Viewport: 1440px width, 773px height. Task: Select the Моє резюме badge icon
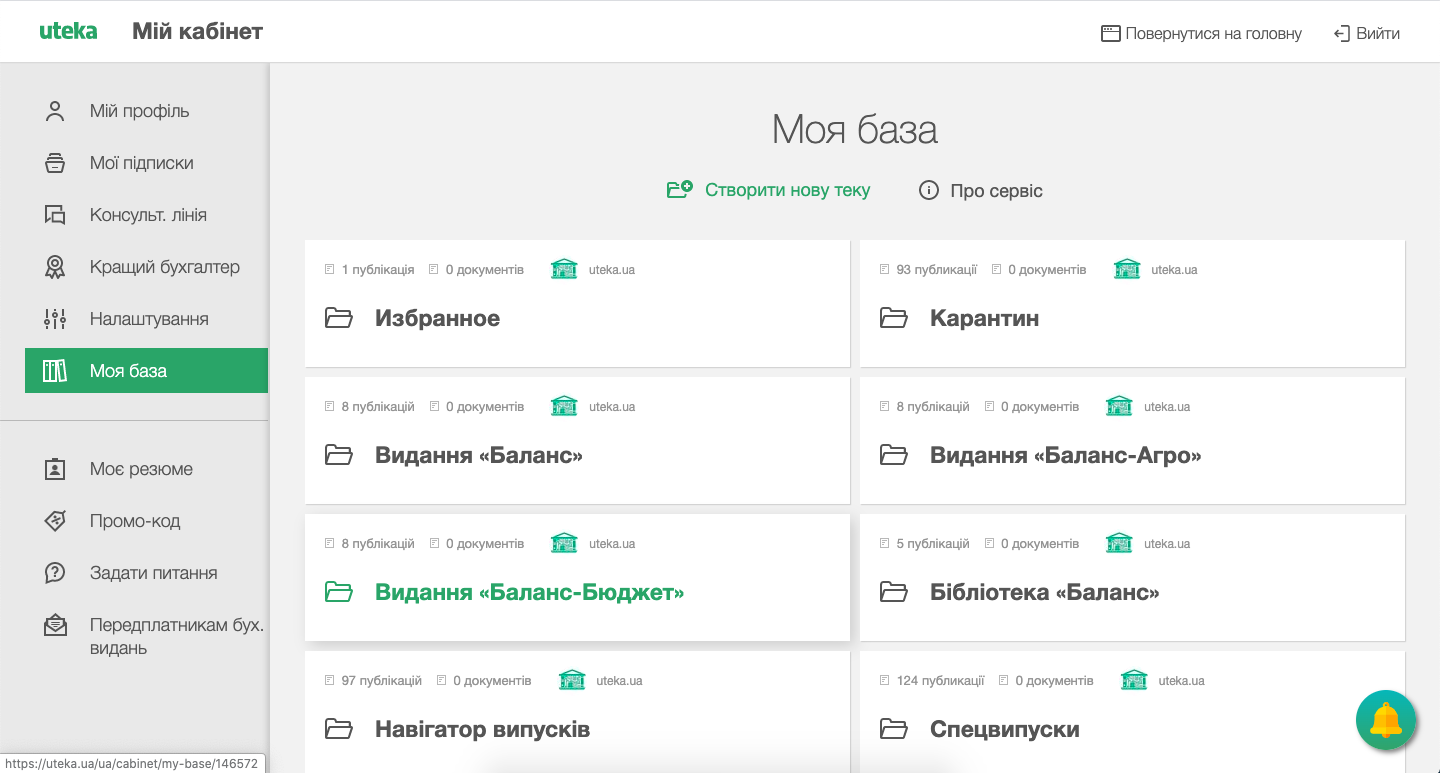pos(55,468)
